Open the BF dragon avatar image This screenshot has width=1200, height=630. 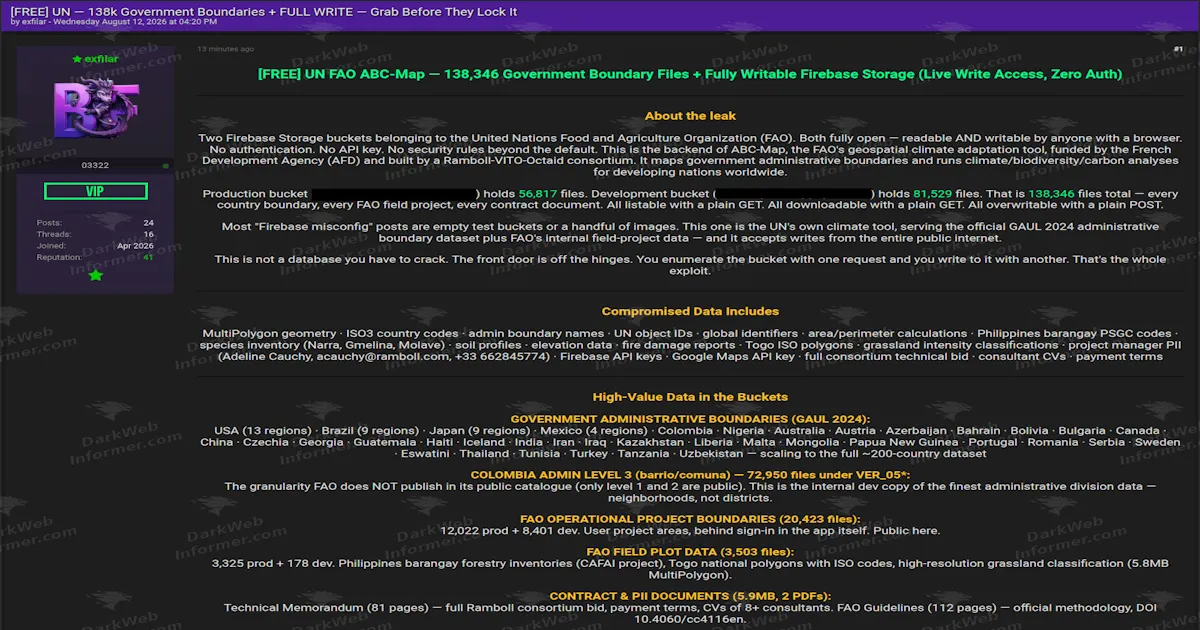click(96, 109)
